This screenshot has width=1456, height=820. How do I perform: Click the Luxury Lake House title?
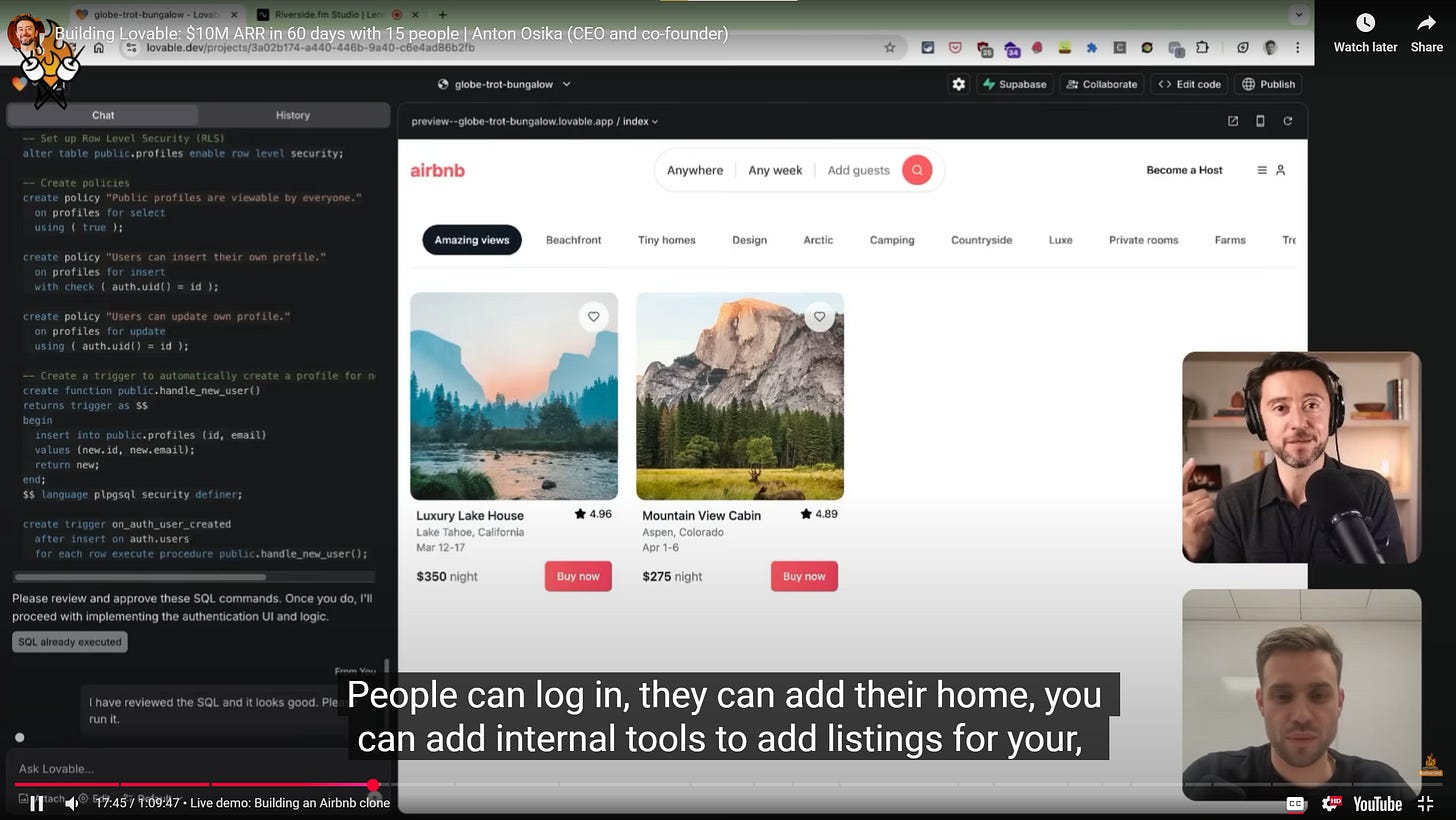470,516
